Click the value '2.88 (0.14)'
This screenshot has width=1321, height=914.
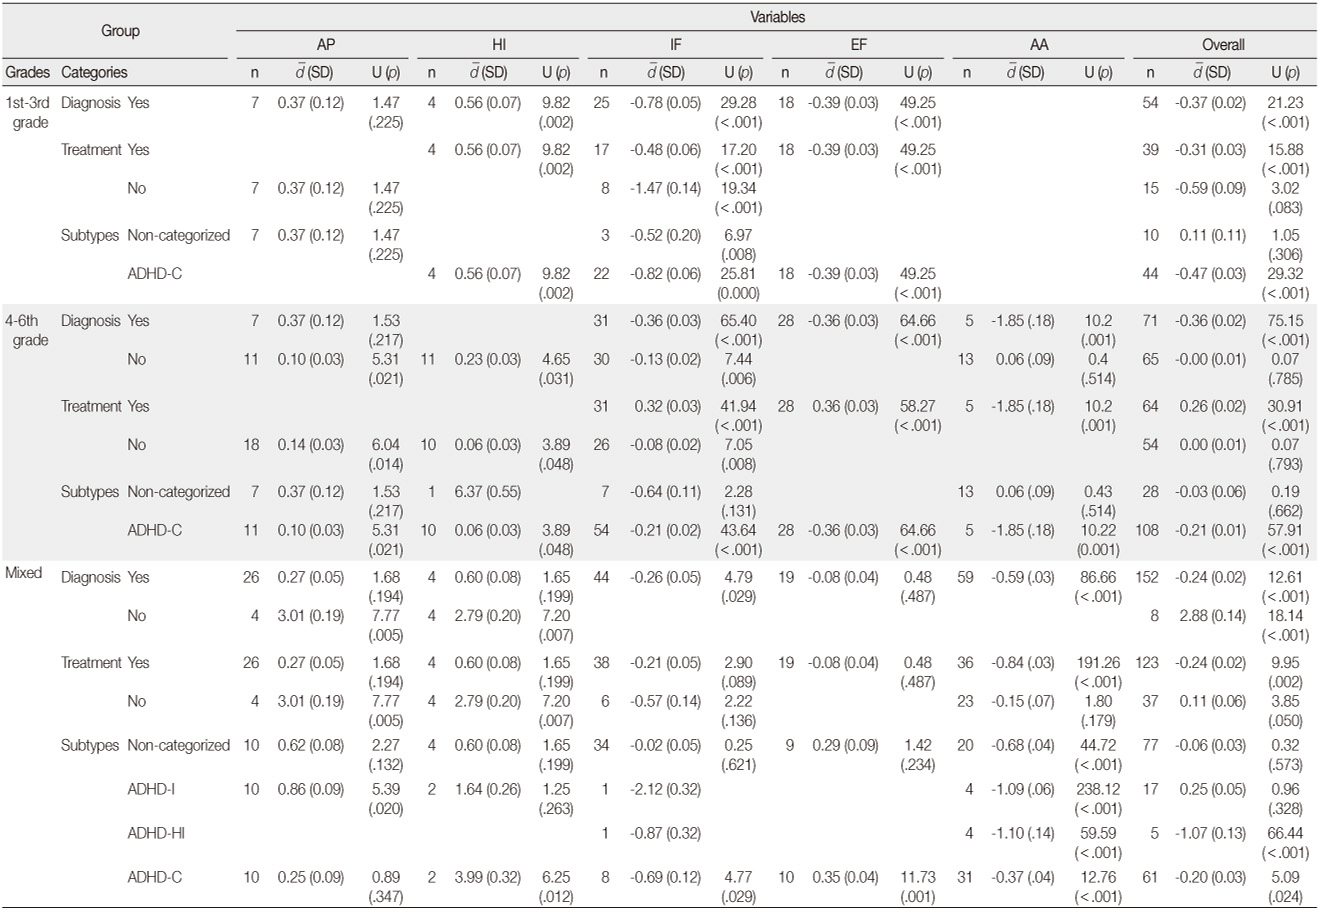1213,616
